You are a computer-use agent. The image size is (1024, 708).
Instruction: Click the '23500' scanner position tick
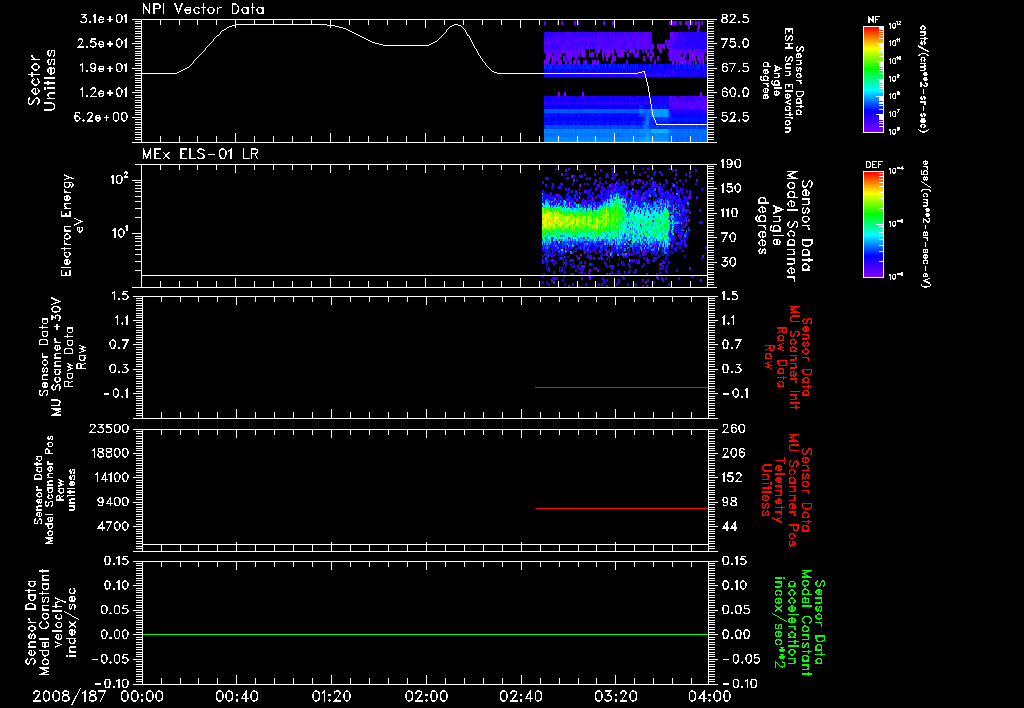[108, 428]
